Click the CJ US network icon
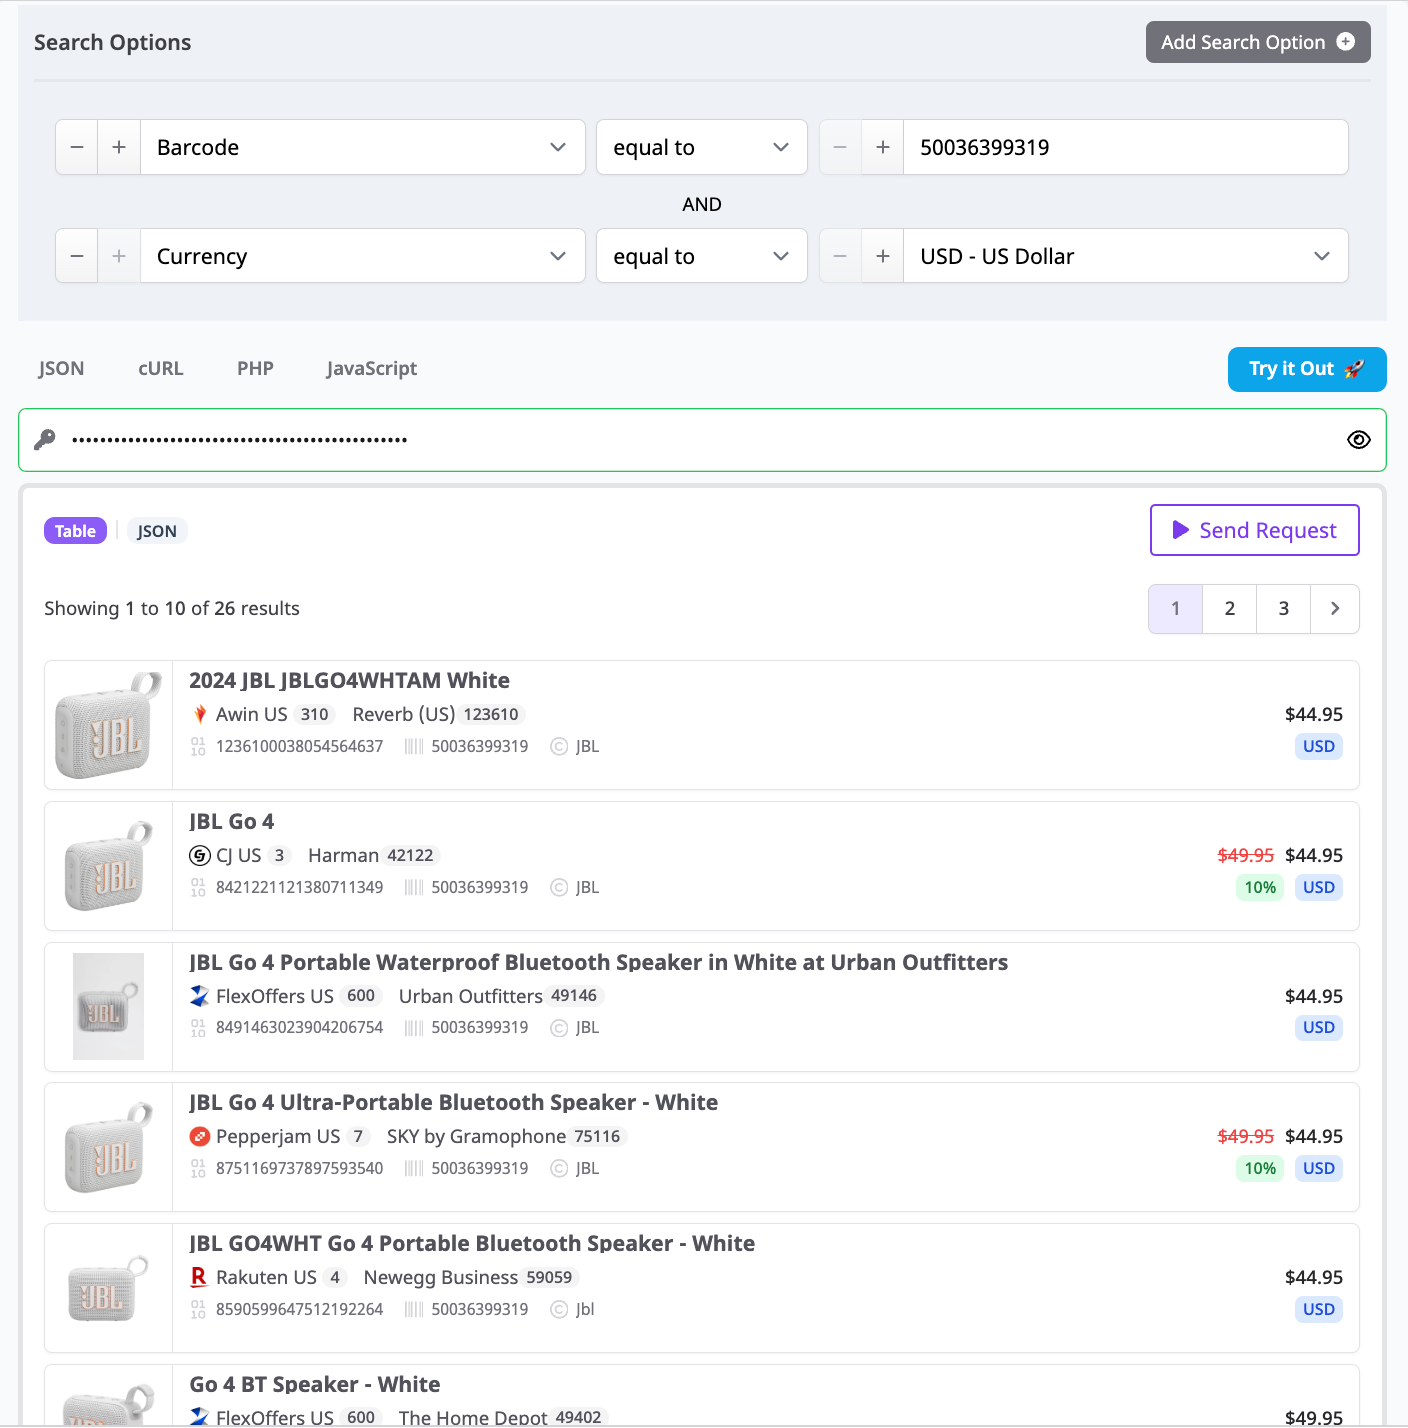Screen dimensions: 1408x1428 pos(200,855)
